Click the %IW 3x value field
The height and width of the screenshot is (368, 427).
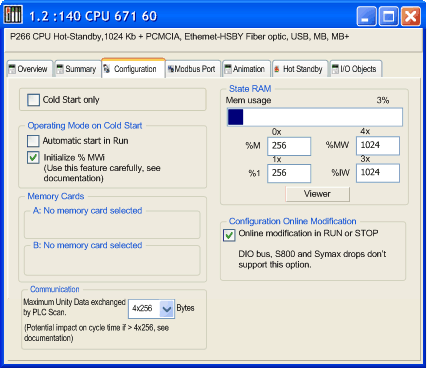tap(378, 173)
